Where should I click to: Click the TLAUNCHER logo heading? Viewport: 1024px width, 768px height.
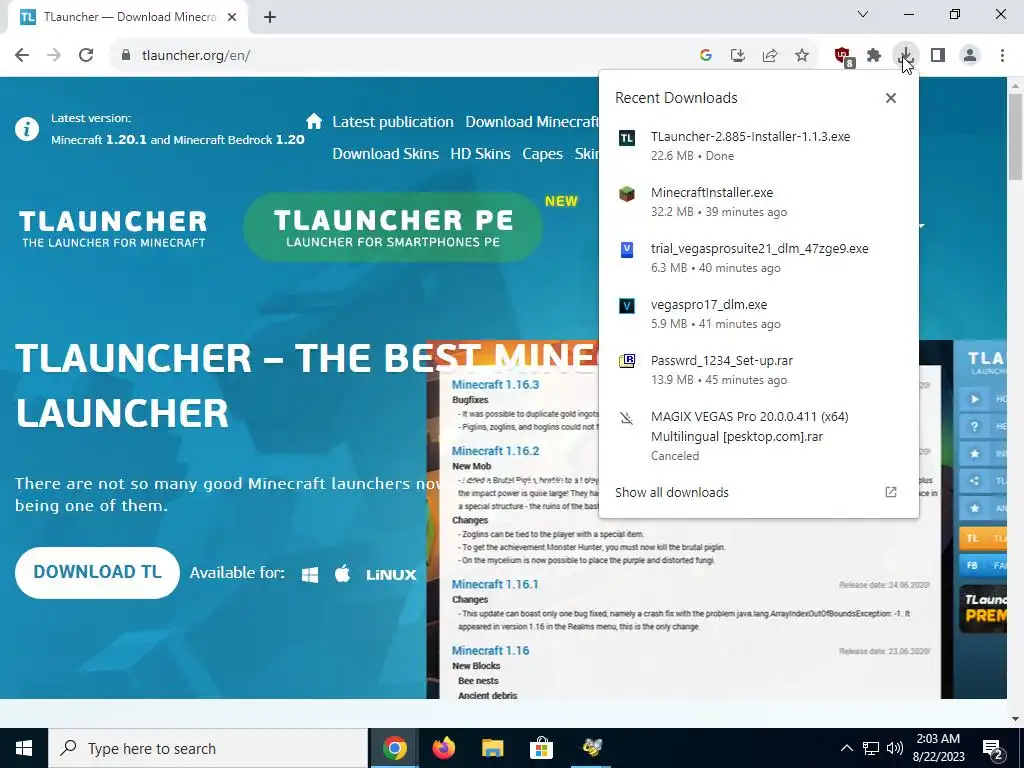pos(113,228)
